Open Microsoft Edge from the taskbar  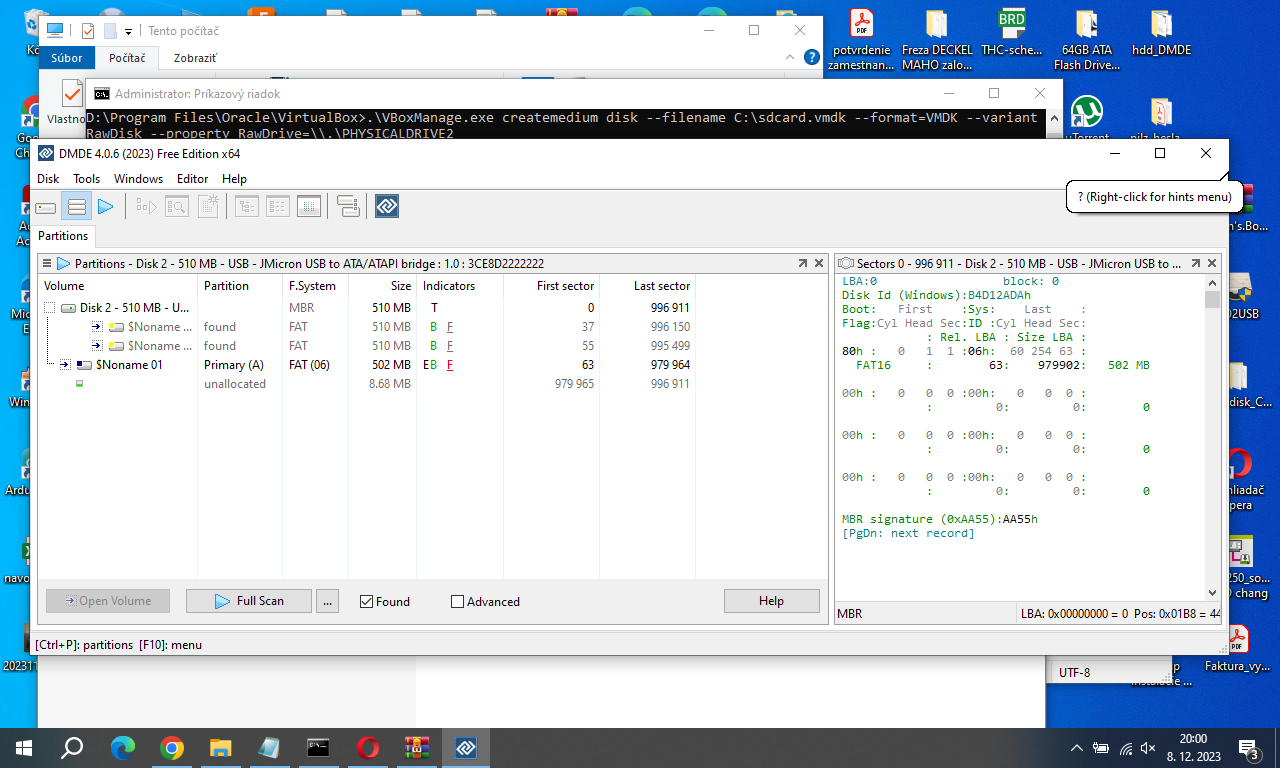122,747
